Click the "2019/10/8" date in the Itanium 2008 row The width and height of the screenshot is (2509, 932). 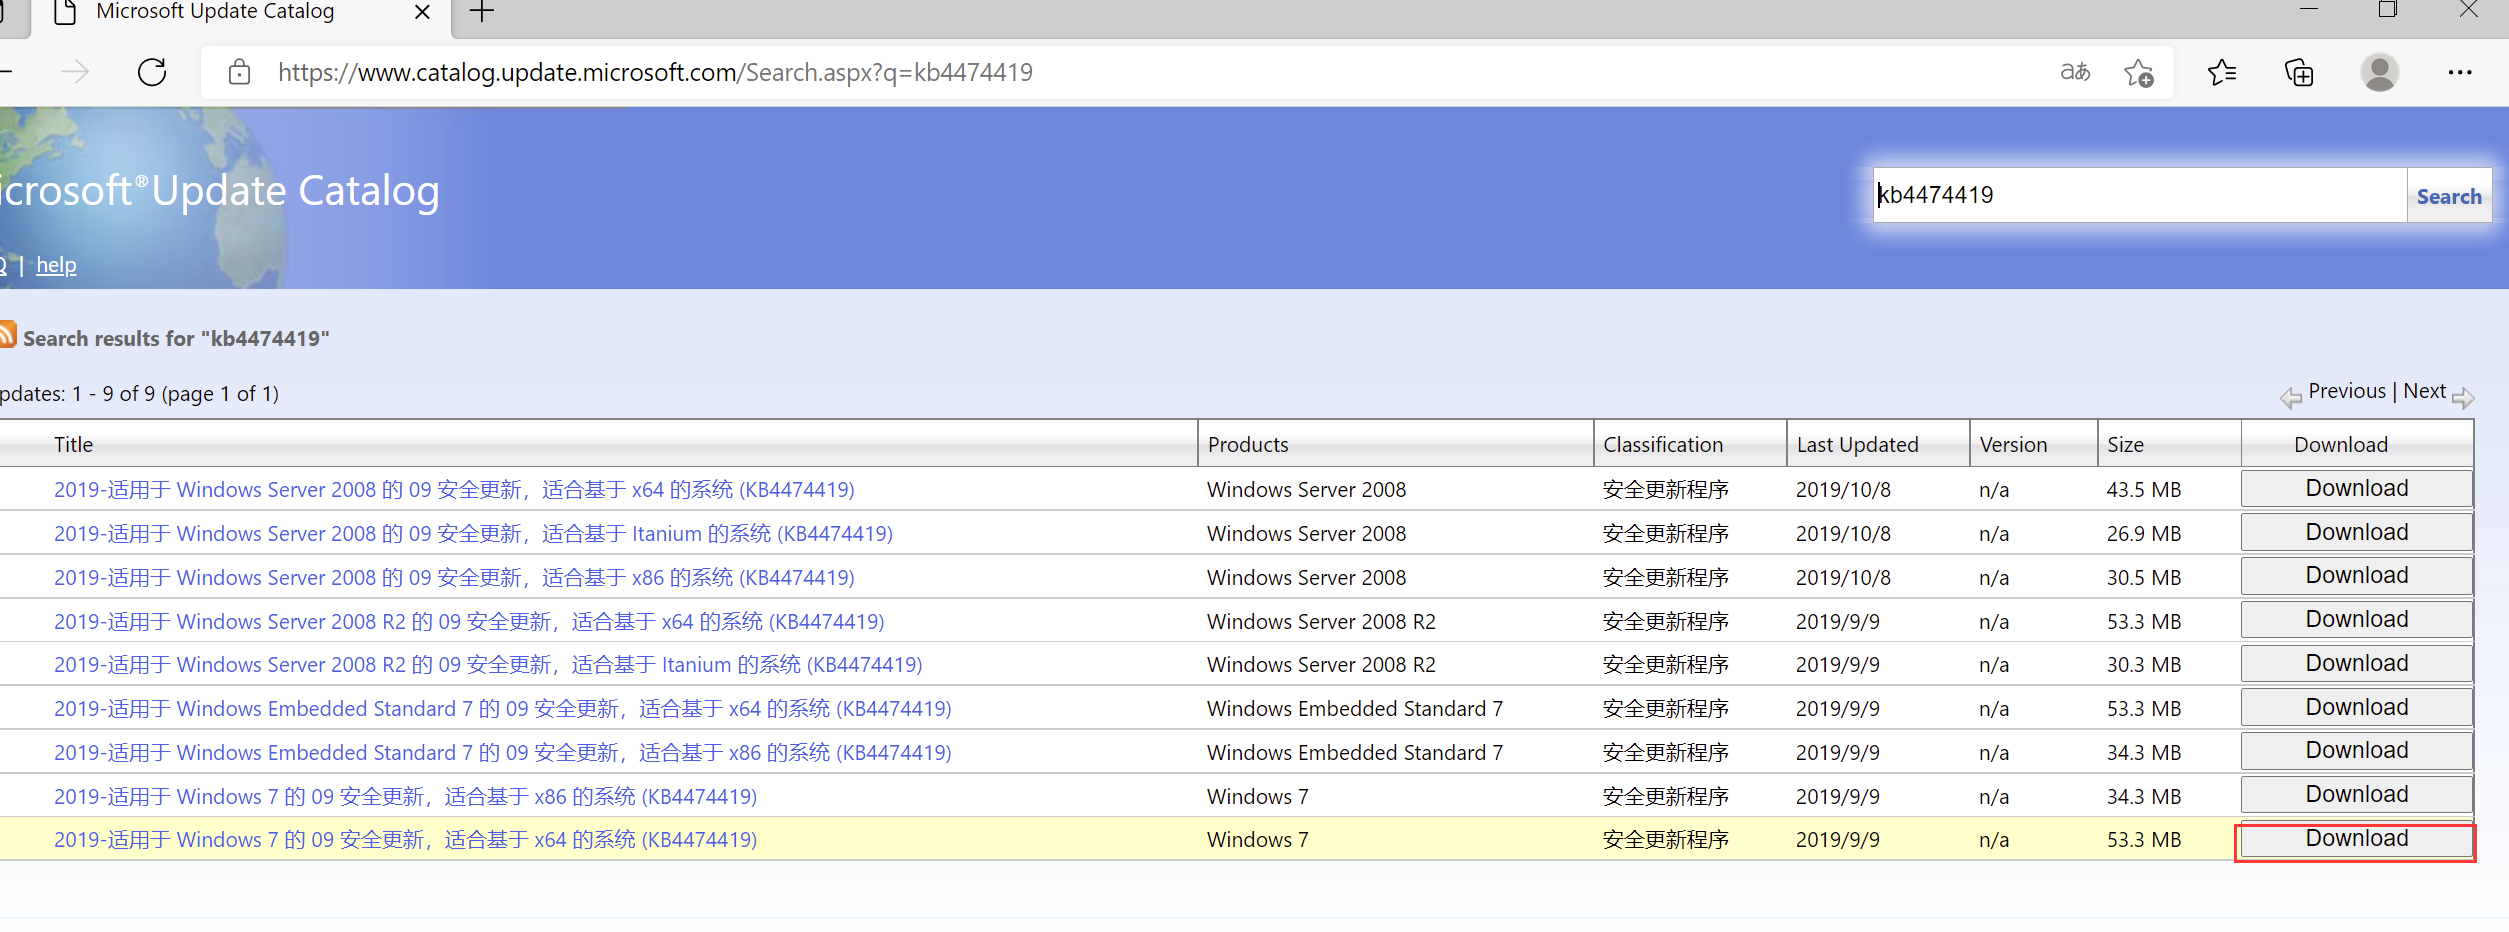point(1843,534)
